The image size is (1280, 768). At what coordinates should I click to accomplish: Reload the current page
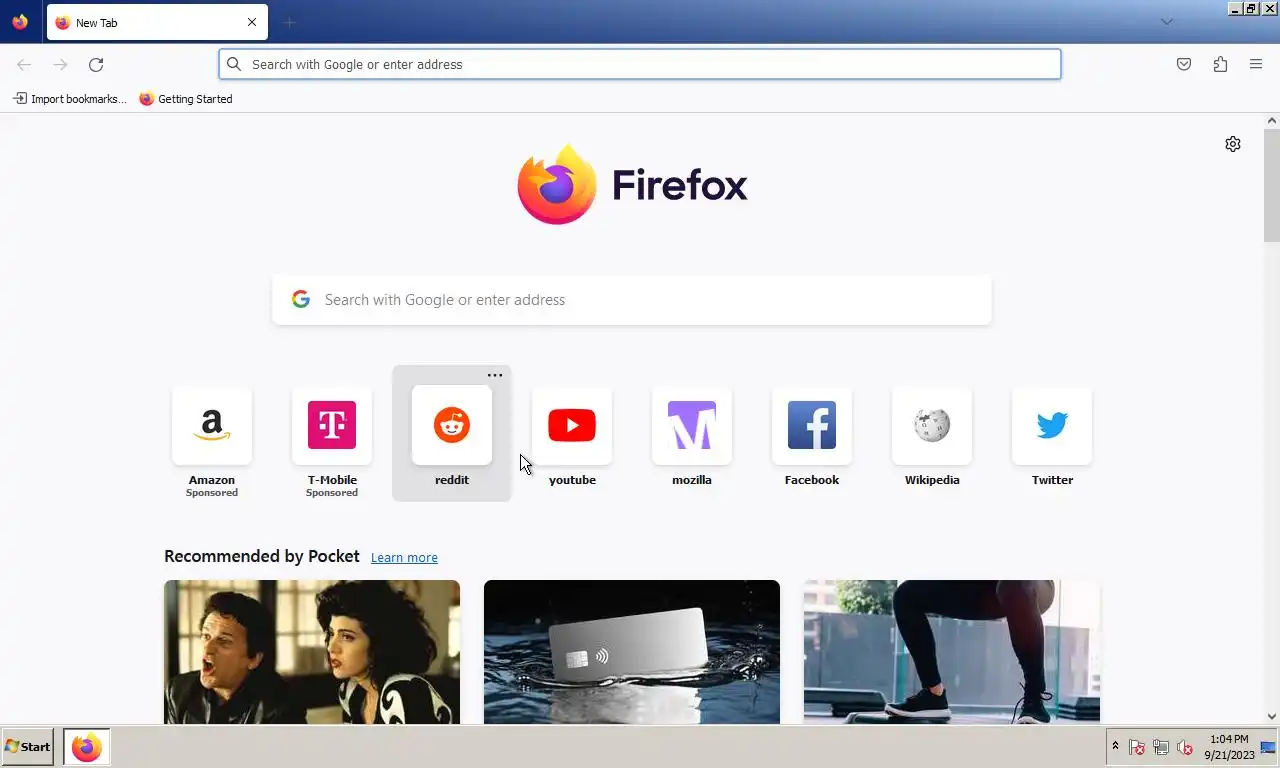(96, 64)
